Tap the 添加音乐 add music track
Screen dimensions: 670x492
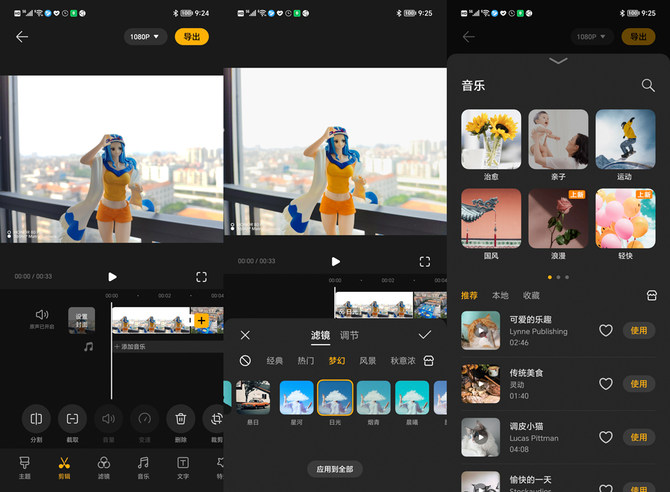pos(168,346)
